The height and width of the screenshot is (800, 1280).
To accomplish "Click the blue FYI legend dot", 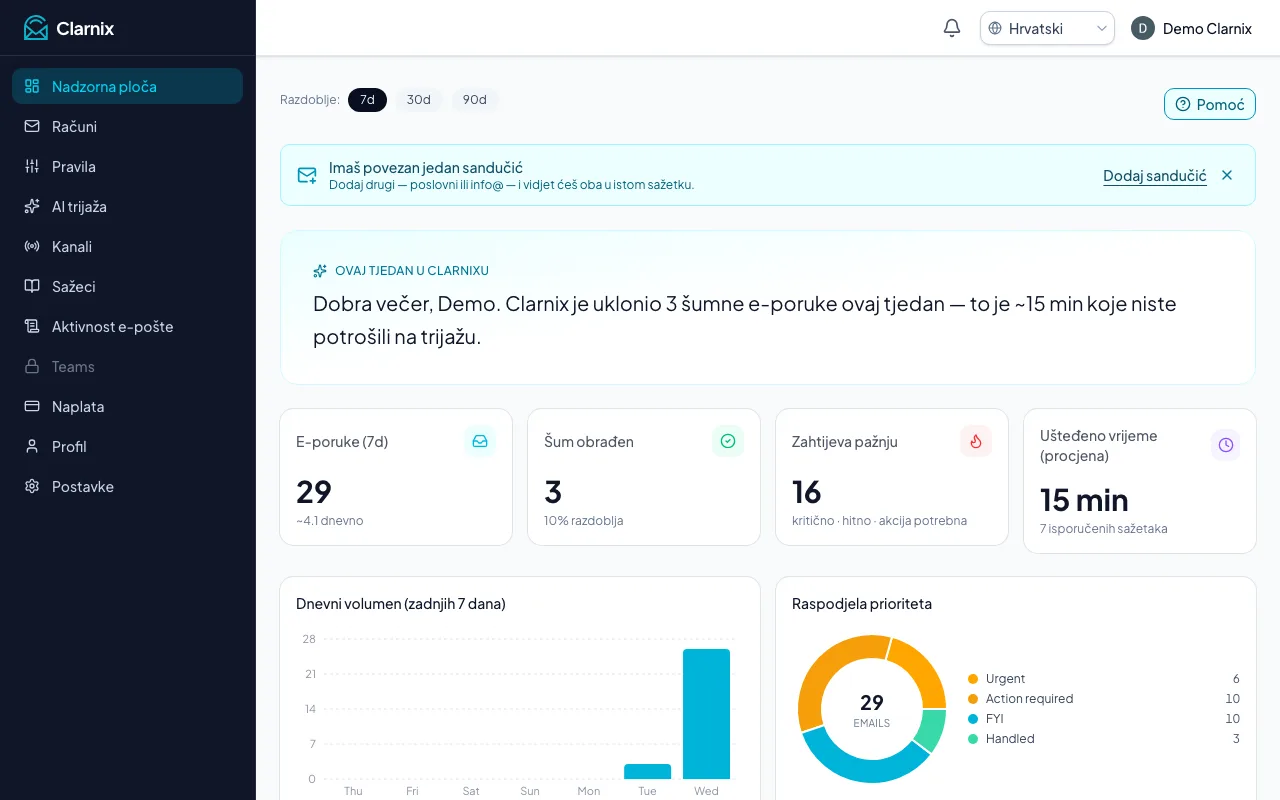I will pos(973,719).
